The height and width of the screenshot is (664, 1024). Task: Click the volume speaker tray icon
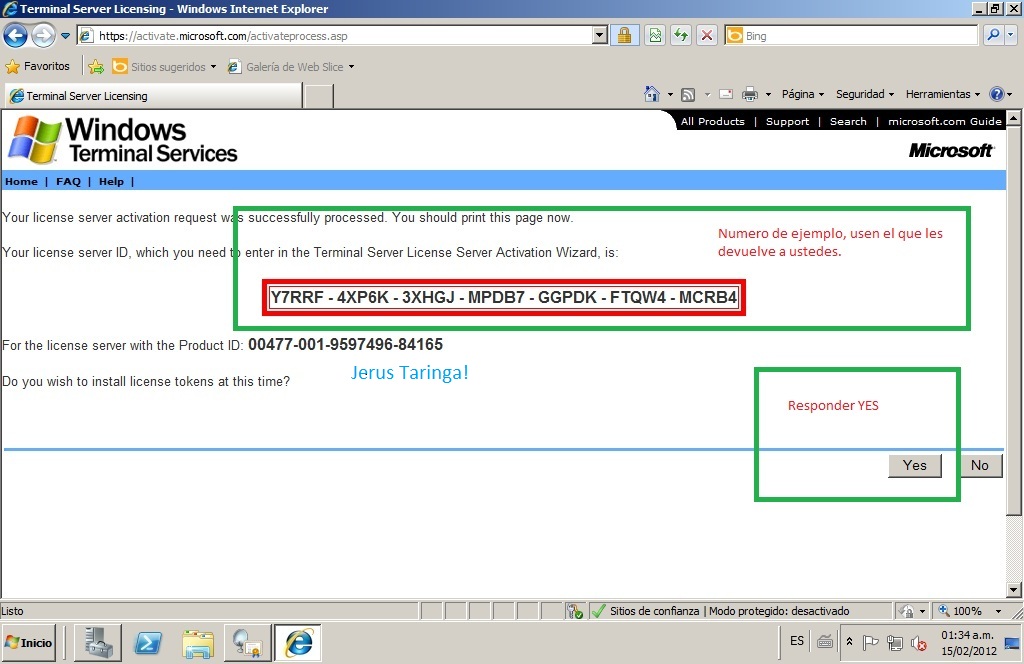point(918,644)
